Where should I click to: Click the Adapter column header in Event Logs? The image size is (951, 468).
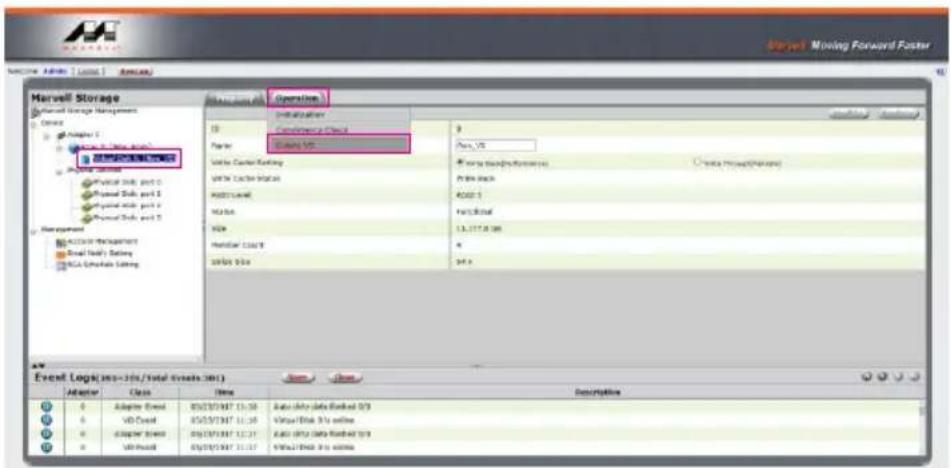tap(82, 392)
